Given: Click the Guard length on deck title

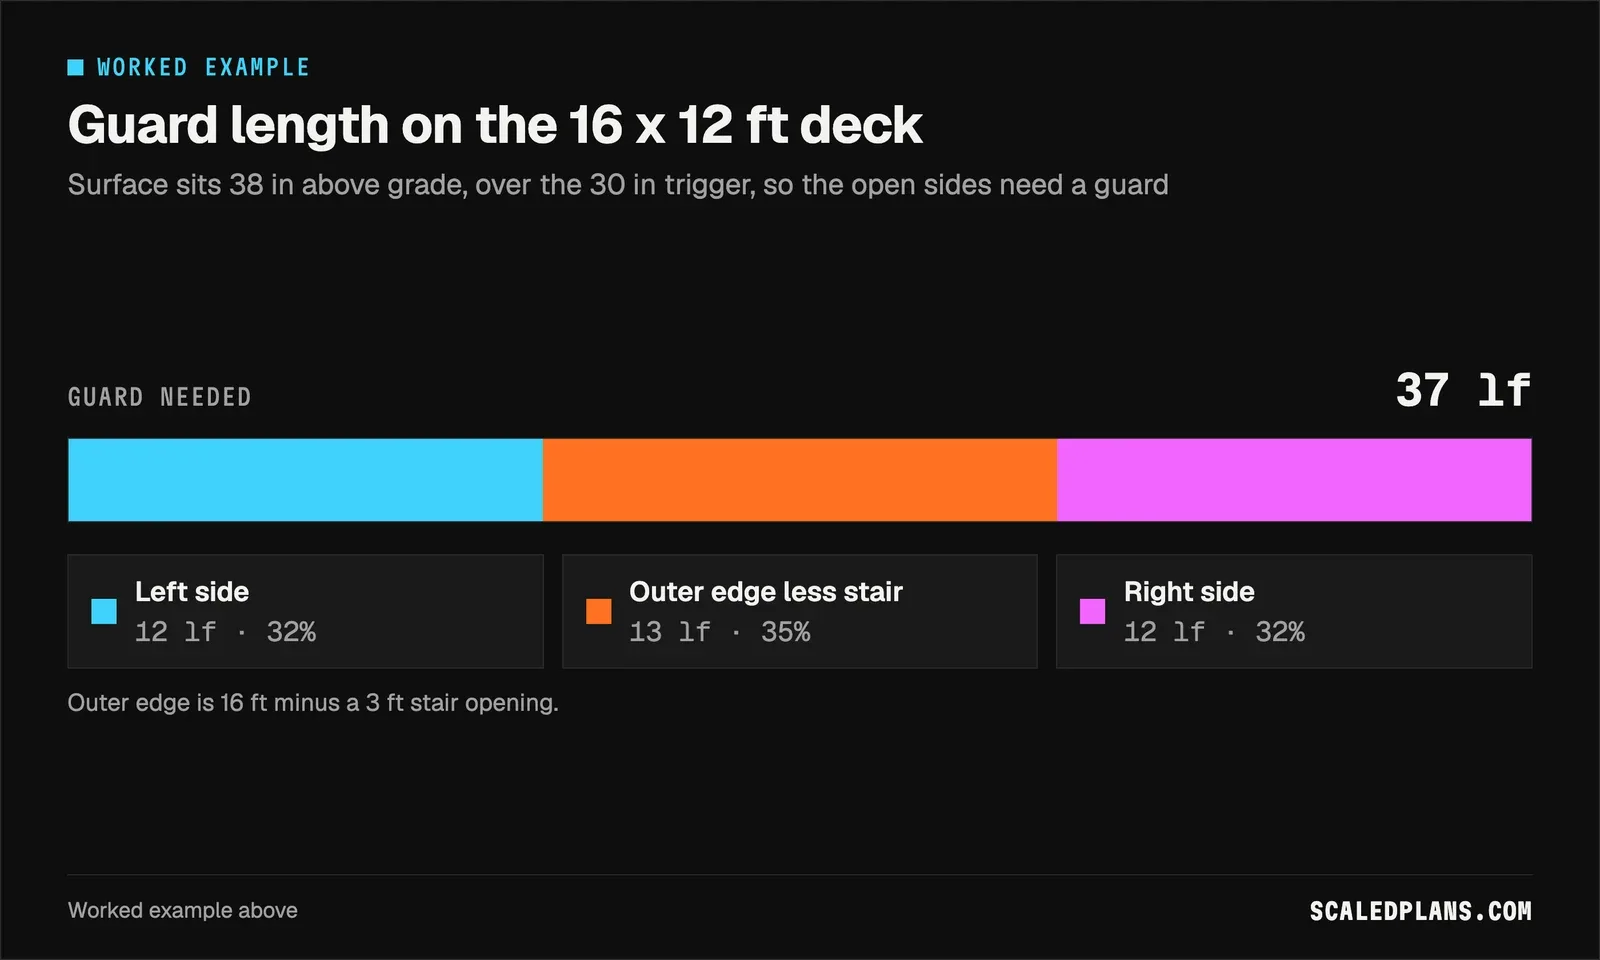Looking at the screenshot, I should coord(495,126).
